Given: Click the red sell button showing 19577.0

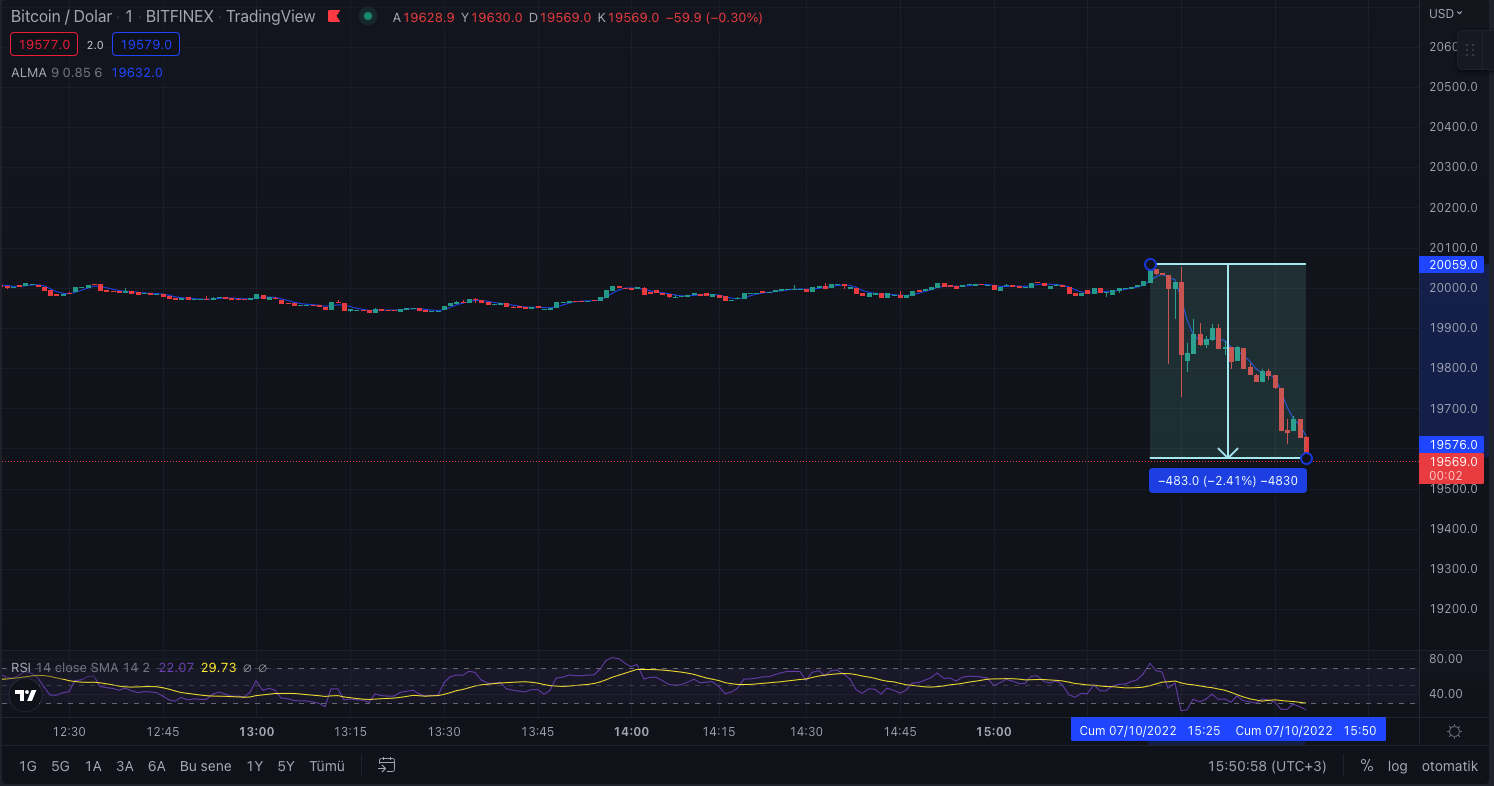Looking at the screenshot, I should point(43,44).
